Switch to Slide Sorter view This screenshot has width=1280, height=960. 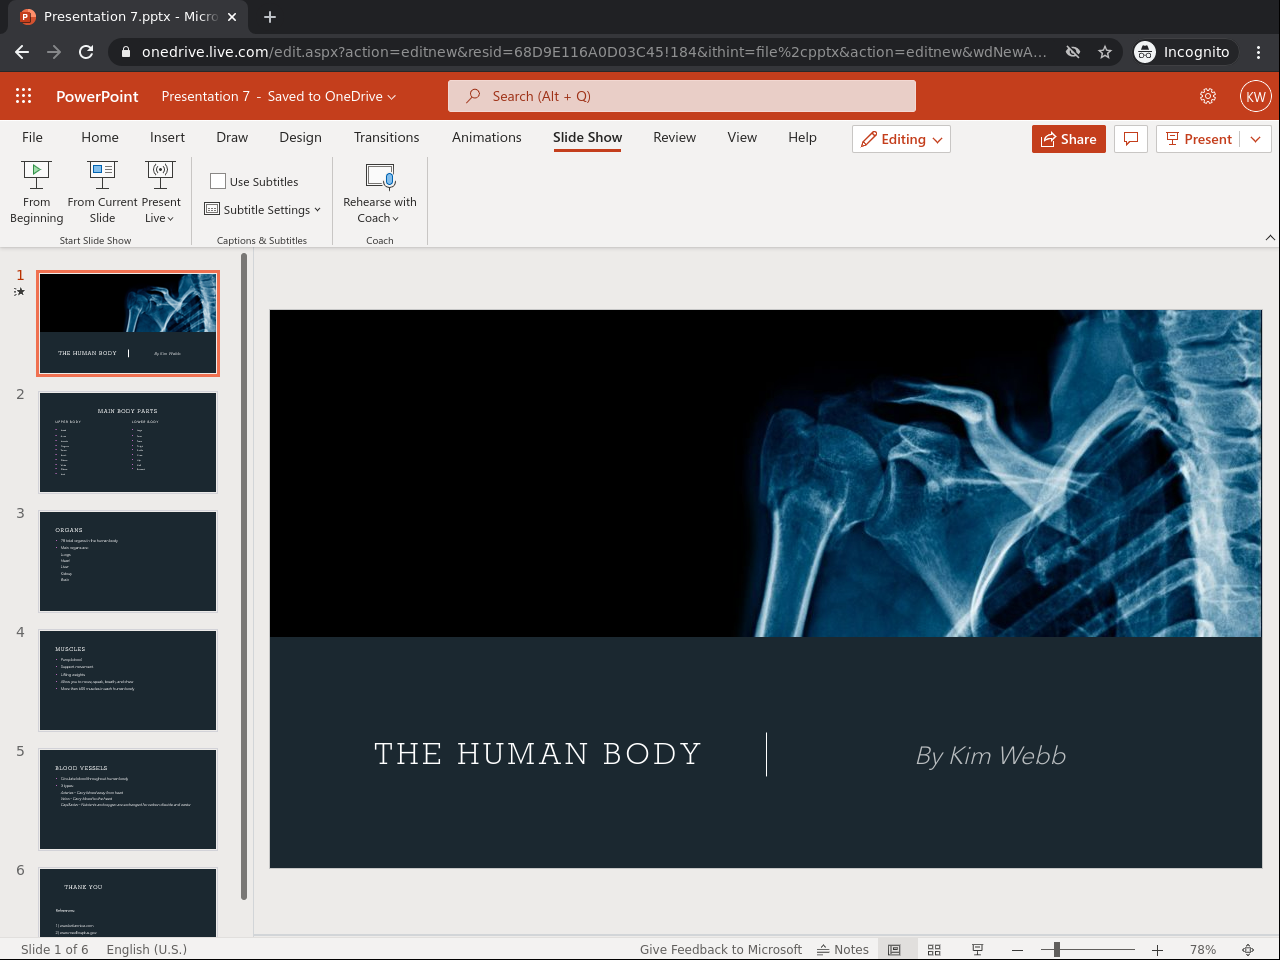point(934,949)
